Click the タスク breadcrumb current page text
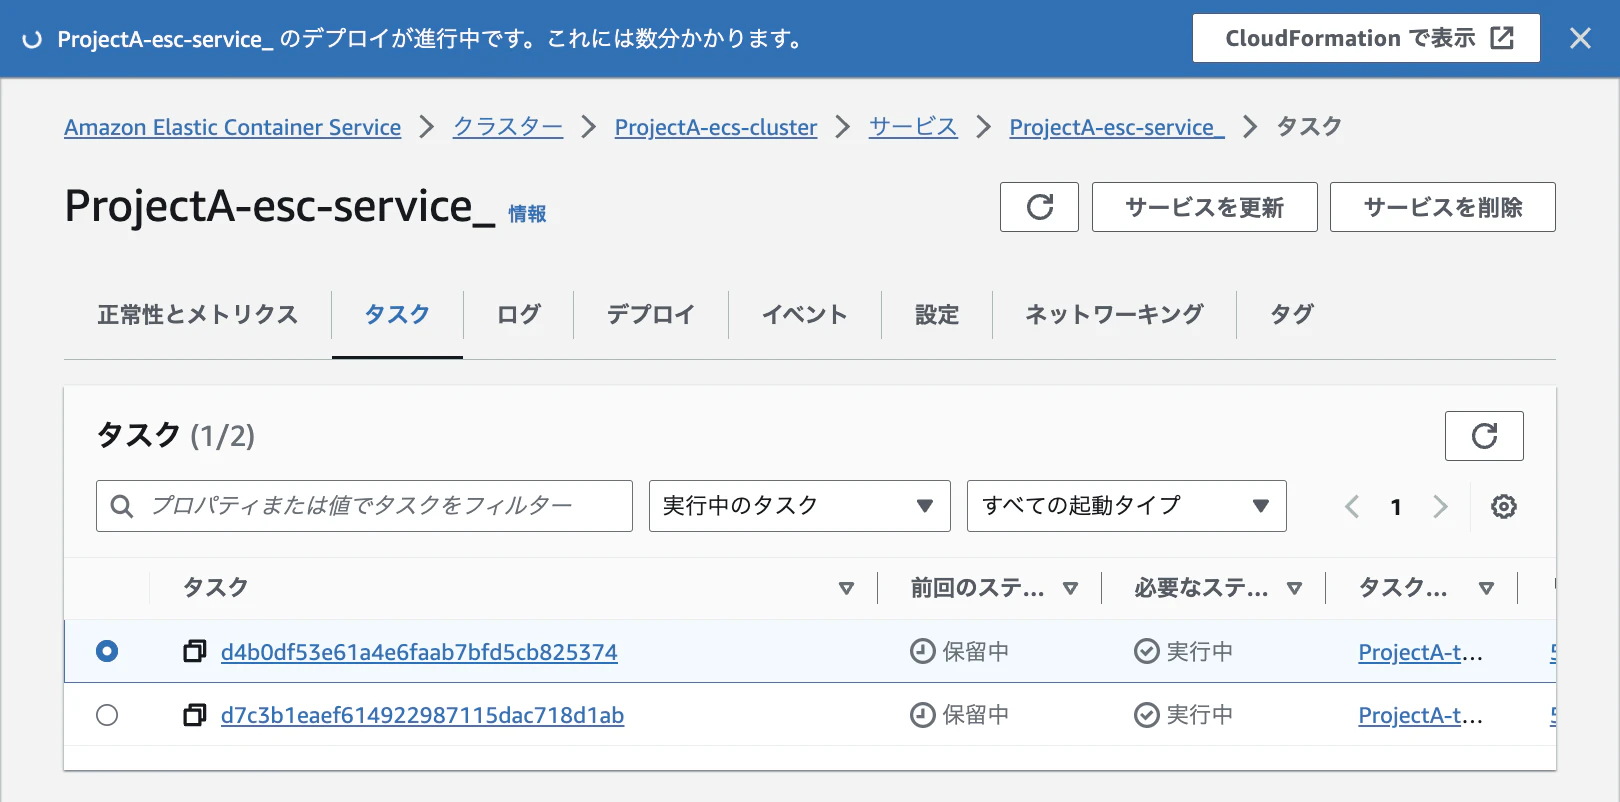This screenshot has height=802, width=1620. tap(1309, 127)
